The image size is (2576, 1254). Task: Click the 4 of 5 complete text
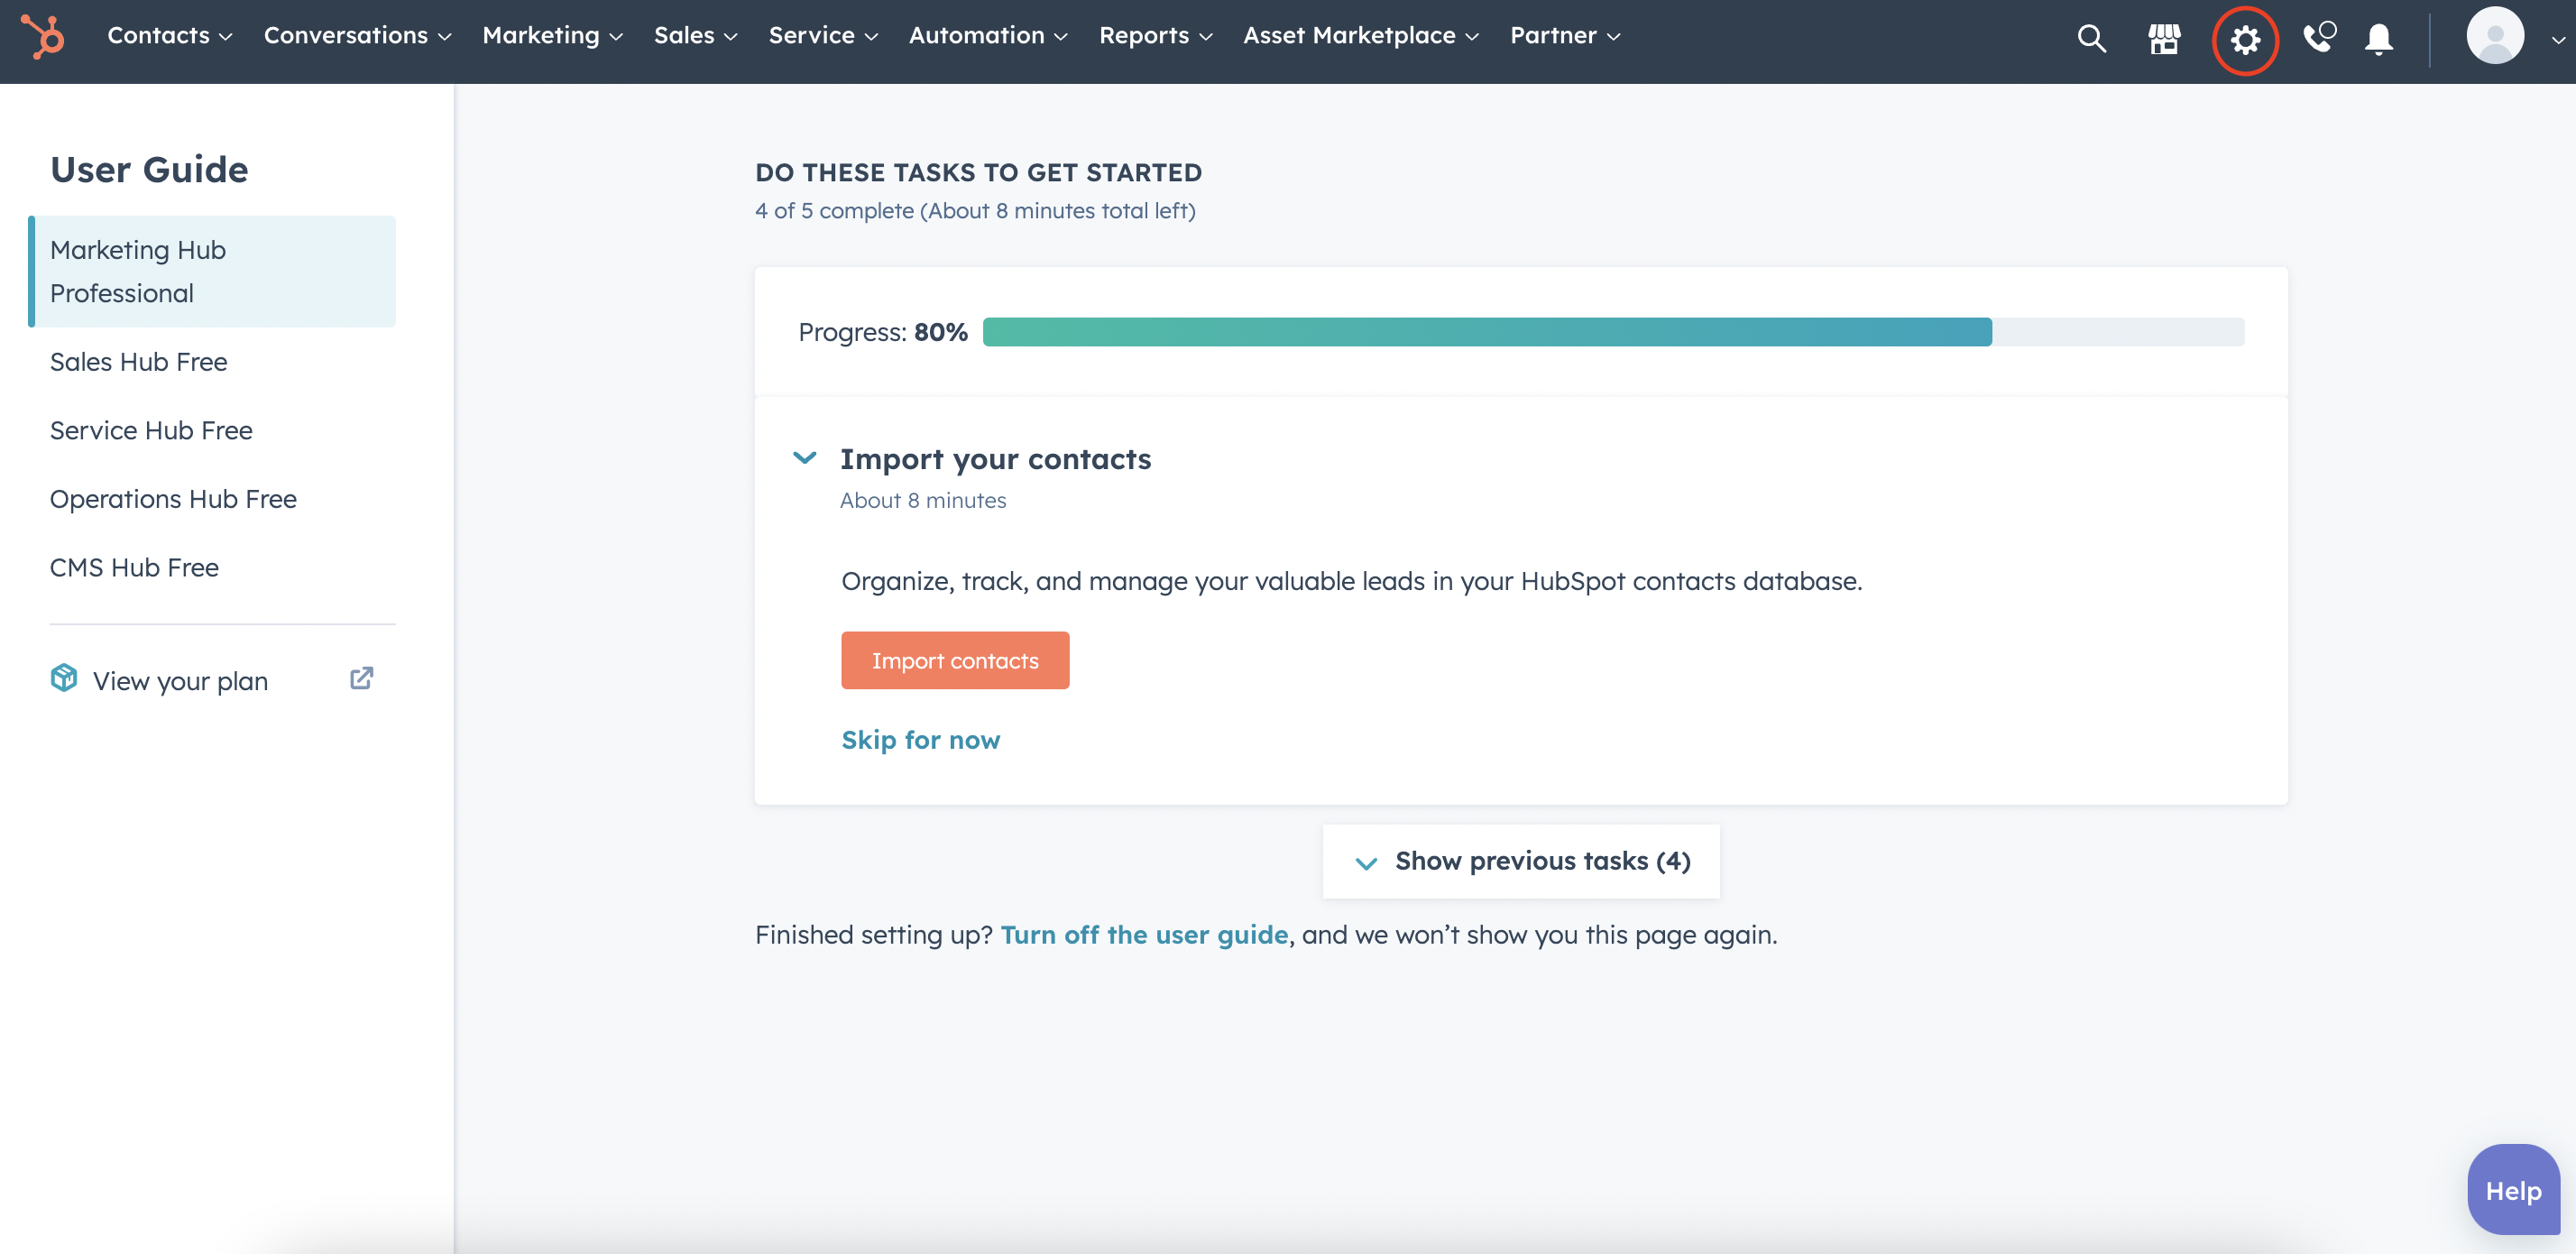pyautogui.click(x=975, y=211)
